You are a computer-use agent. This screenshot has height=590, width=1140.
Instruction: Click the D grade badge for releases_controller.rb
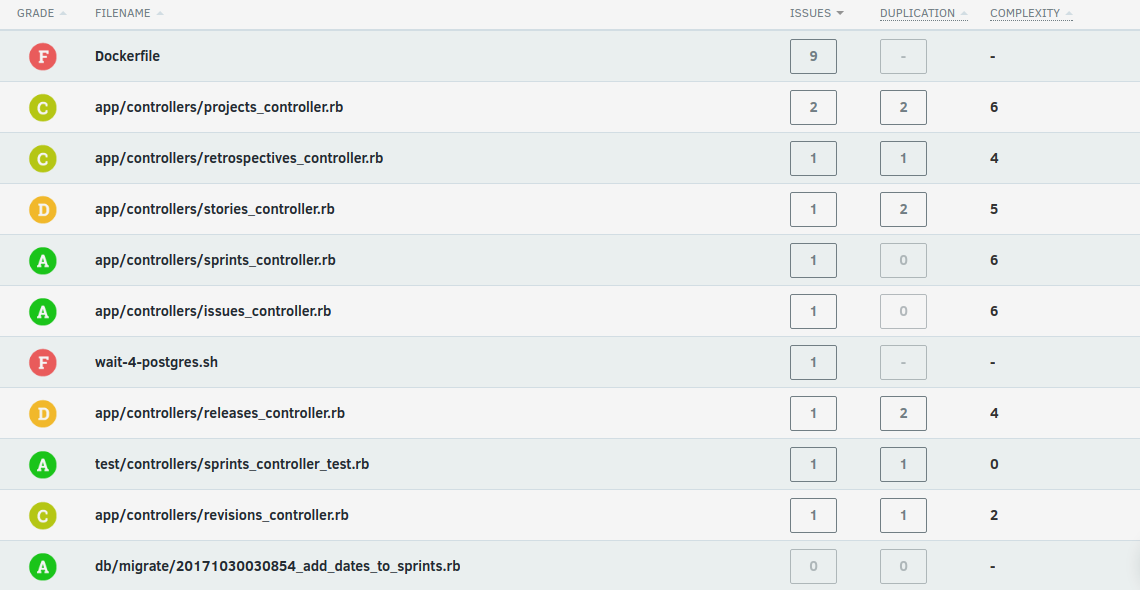pyautogui.click(x=42, y=414)
